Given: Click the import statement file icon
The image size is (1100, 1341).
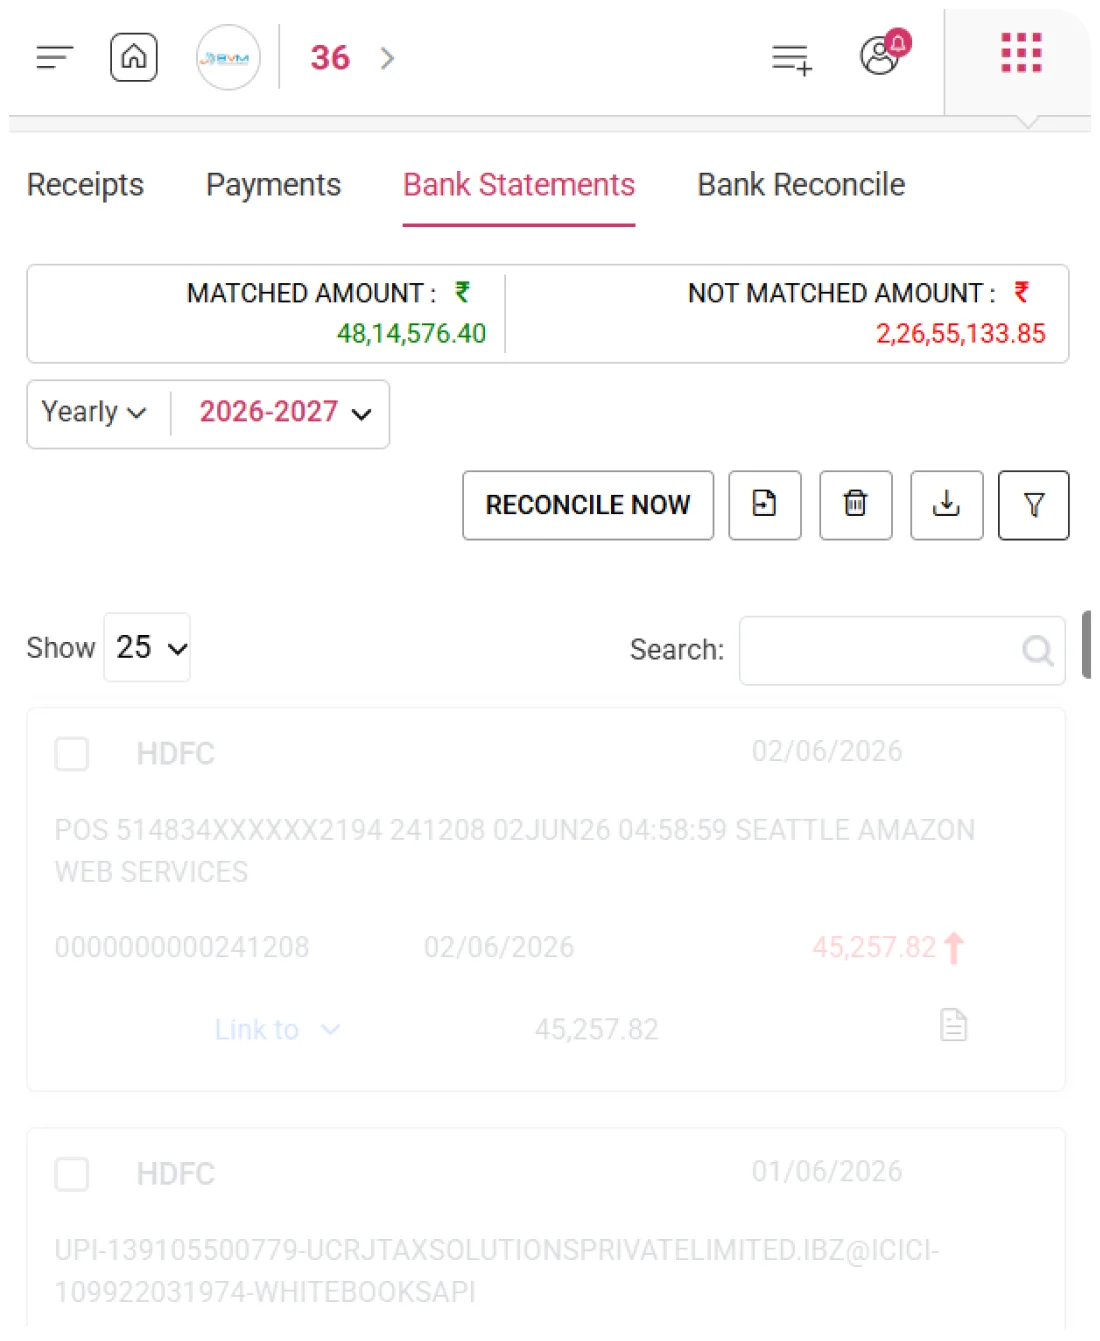Looking at the screenshot, I should tap(765, 505).
